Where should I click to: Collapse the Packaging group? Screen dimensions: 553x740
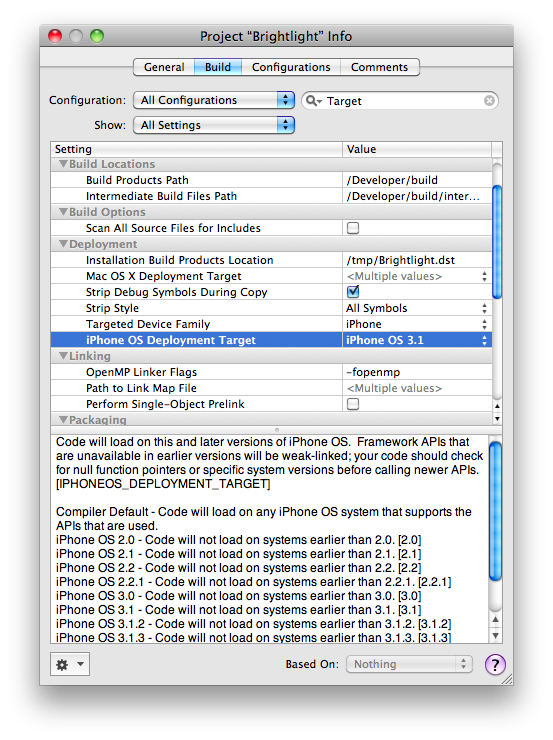[63, 420]
